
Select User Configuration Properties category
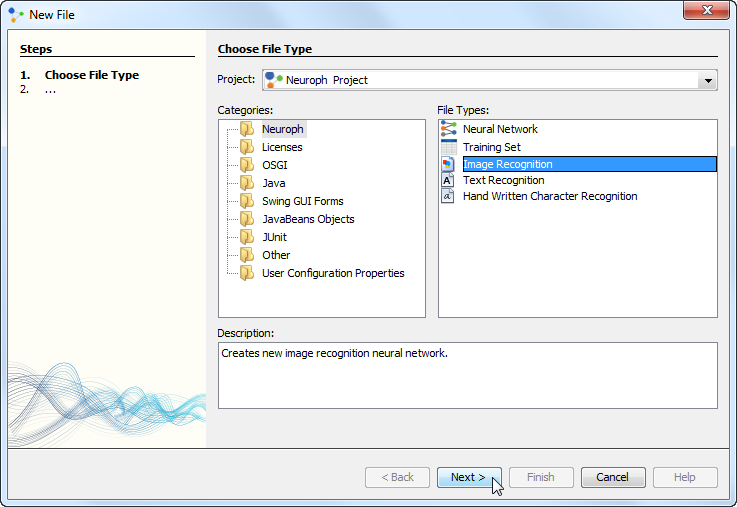pyautogui.click(x=333, y=273)
